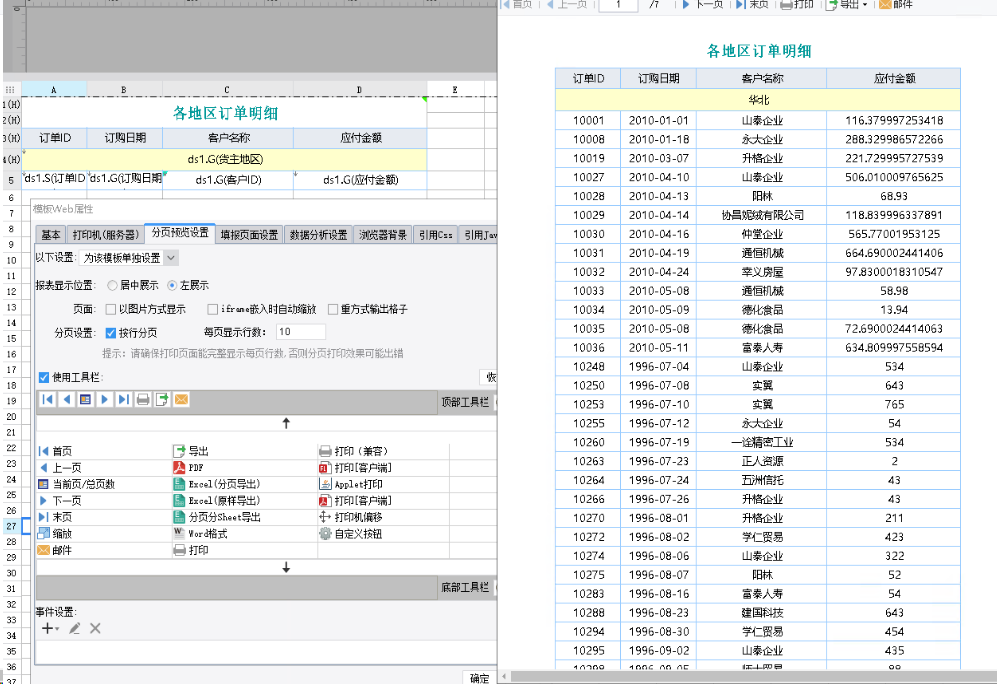Click next page icon in top toolbar strip
The height and width of the screenshot is (684, 997).
click(104, 399)
